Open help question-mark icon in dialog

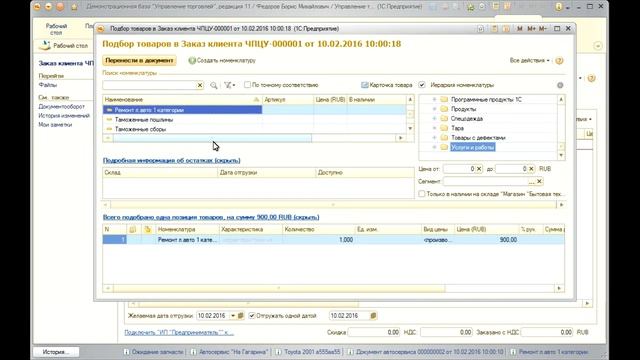[x=559, y=61]
